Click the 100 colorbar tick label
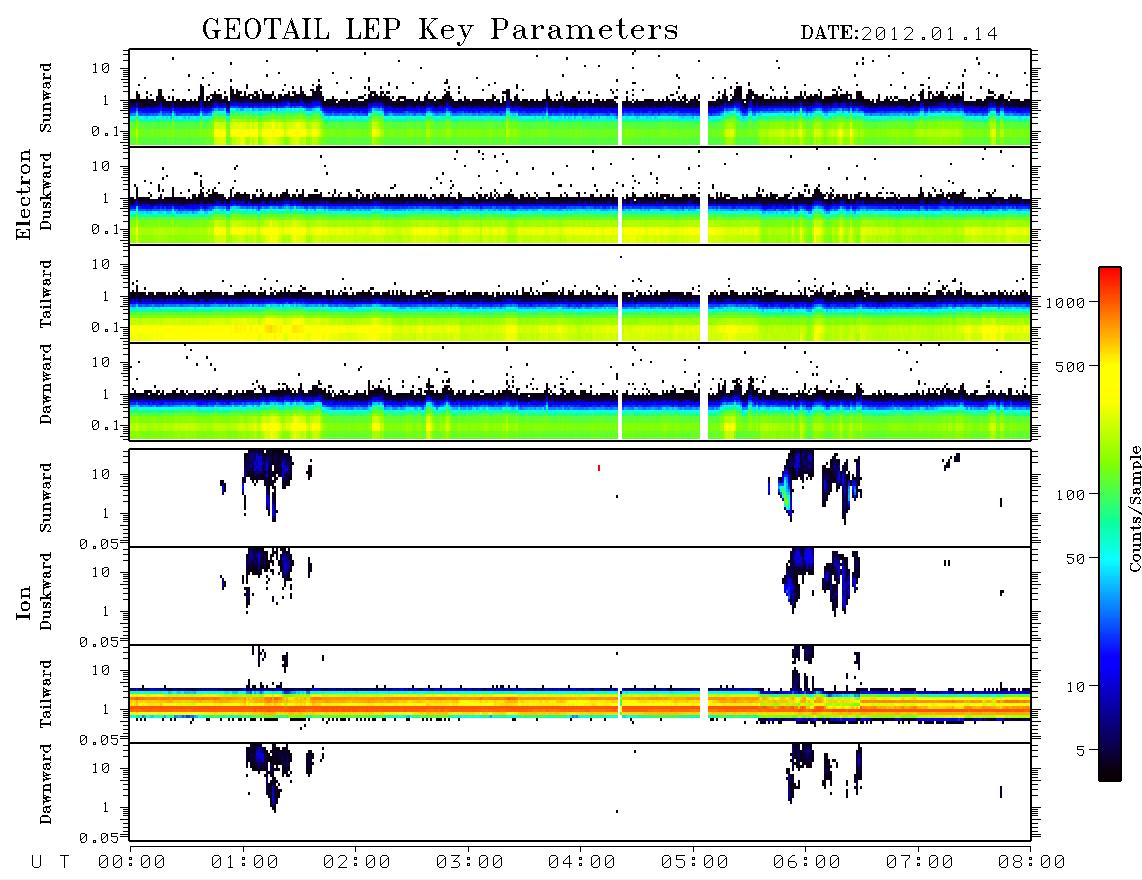The height and width of the screenshot is (880, 1142). pyautogui.click(x=1070, y=495)
